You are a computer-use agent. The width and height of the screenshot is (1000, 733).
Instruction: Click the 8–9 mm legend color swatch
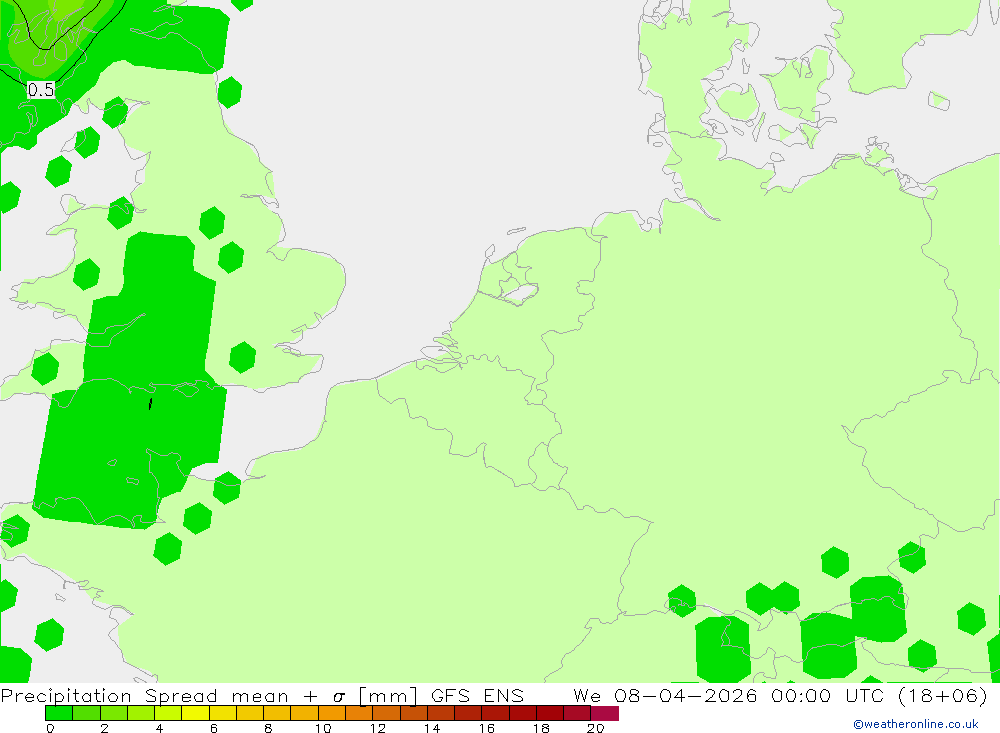[x=277, y=713]
